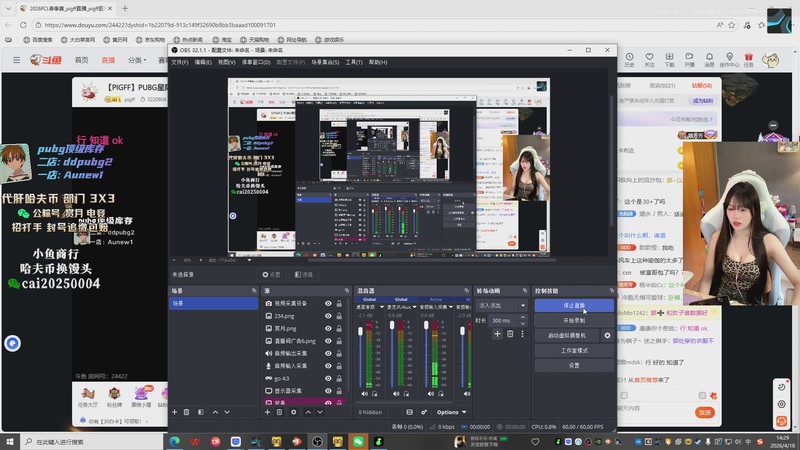This screenshot has height=450, width=800.
Task: Open virtual camera settings gear
Action: (x=607, y=336)
